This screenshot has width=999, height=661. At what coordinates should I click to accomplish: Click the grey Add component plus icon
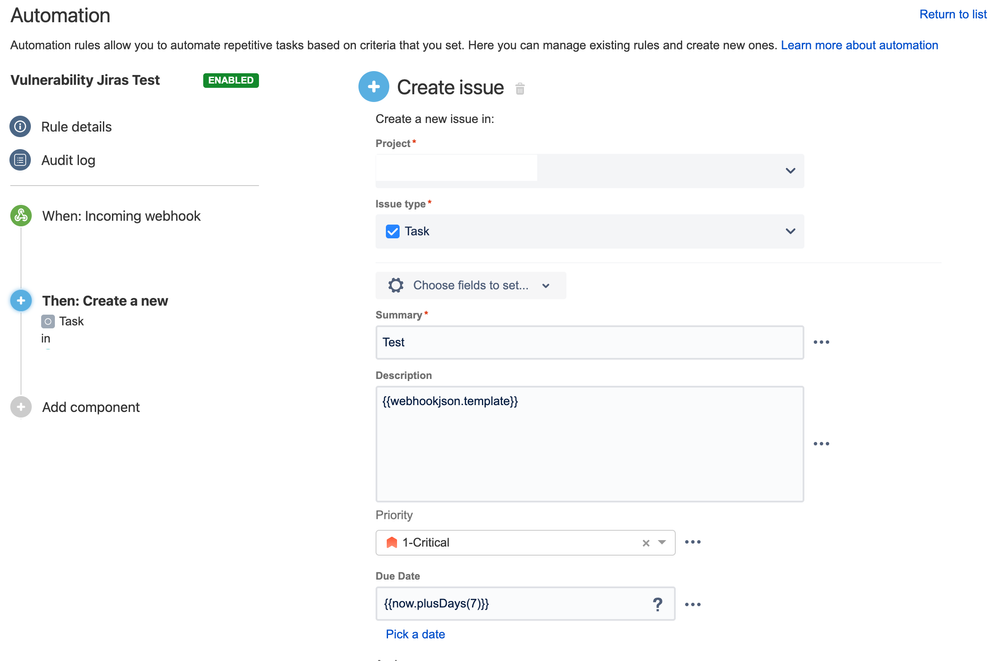coord(21,407)
